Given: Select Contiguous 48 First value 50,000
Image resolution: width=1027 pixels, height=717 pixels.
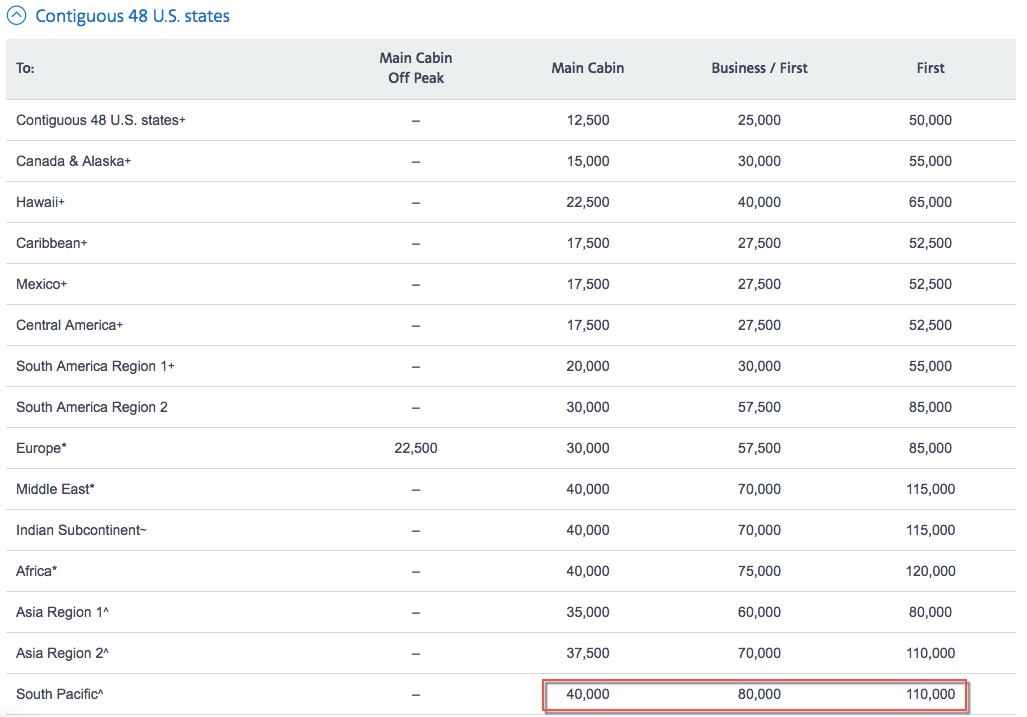Looking at the screenshot, I should [x=930, y=120].
